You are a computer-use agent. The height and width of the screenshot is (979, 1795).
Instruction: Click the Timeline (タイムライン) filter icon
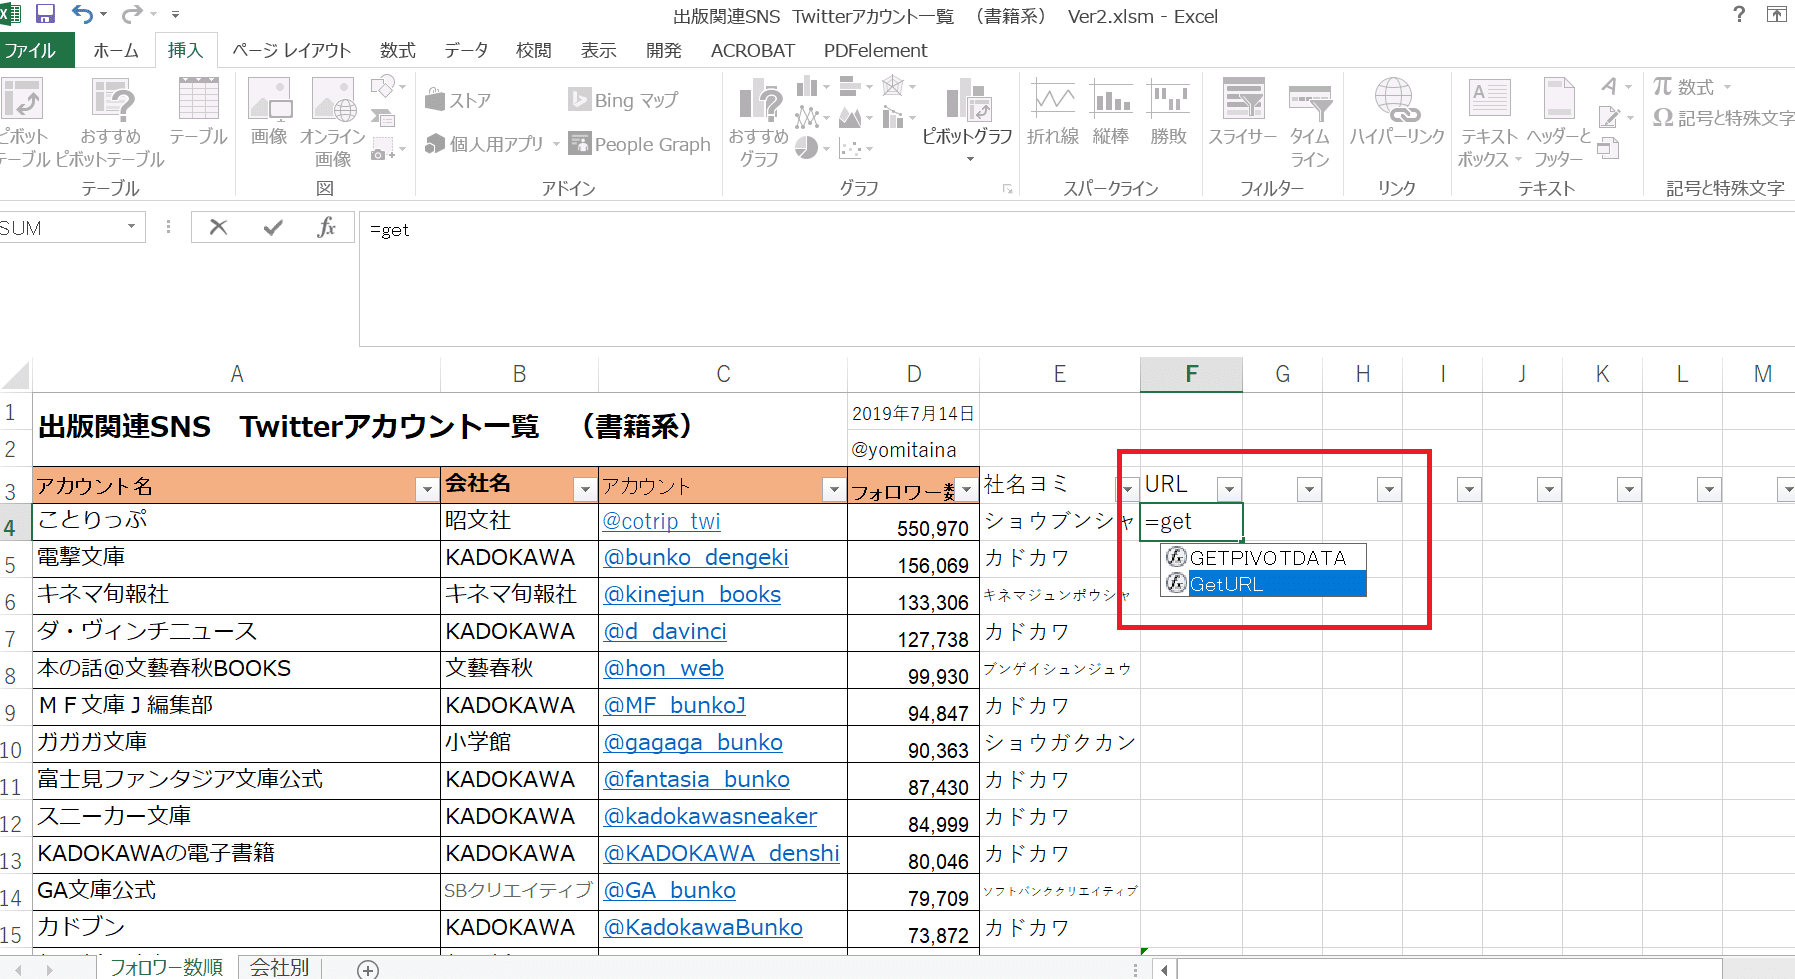1310,122
